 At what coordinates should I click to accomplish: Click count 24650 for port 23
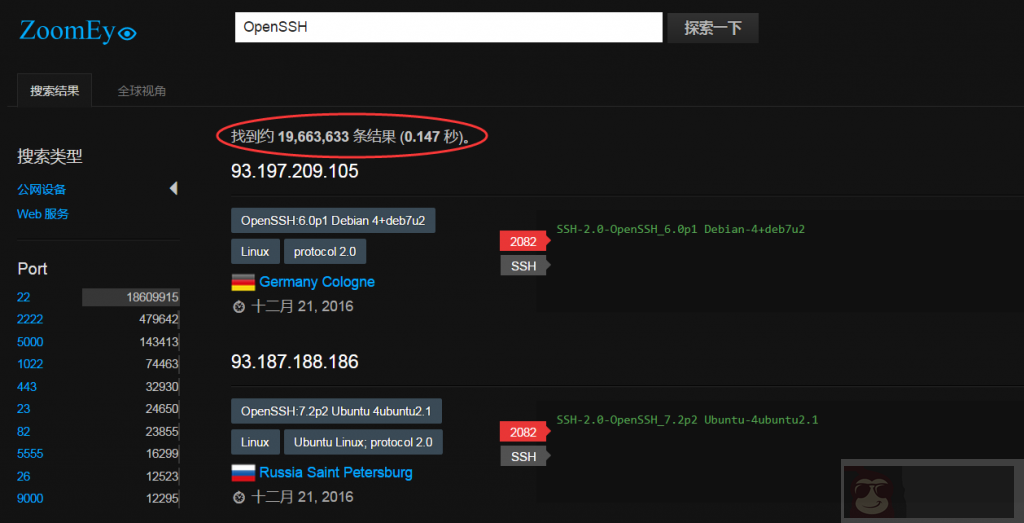point(162,409)
